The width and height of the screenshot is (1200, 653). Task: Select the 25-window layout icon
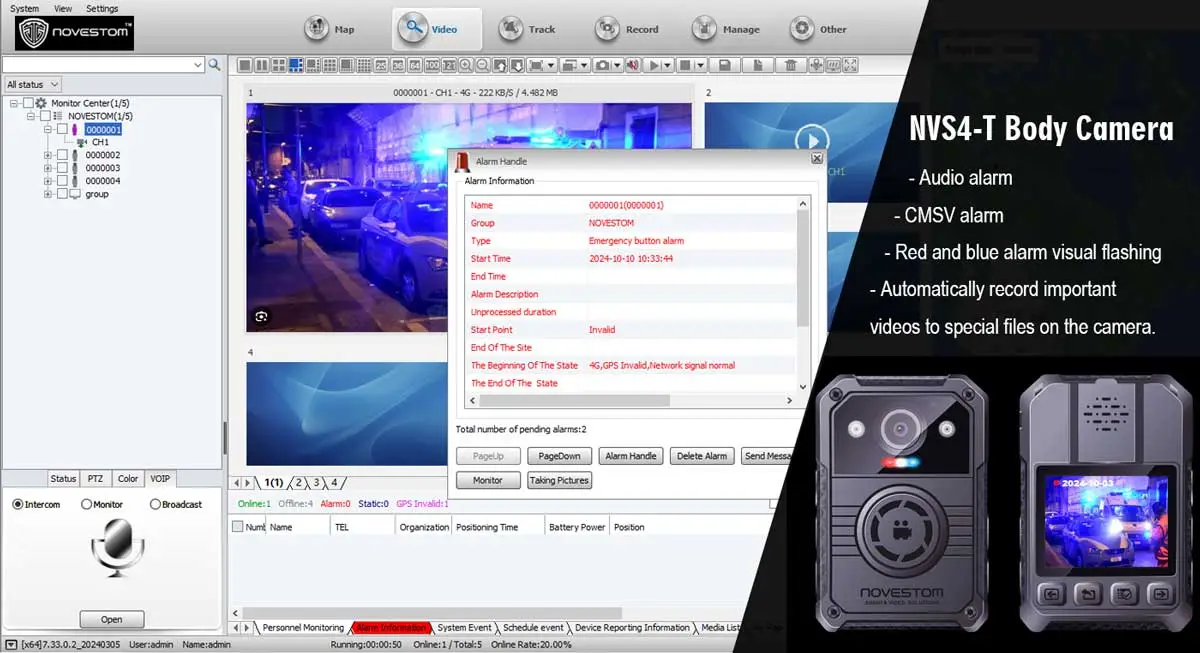pos(381,65)
